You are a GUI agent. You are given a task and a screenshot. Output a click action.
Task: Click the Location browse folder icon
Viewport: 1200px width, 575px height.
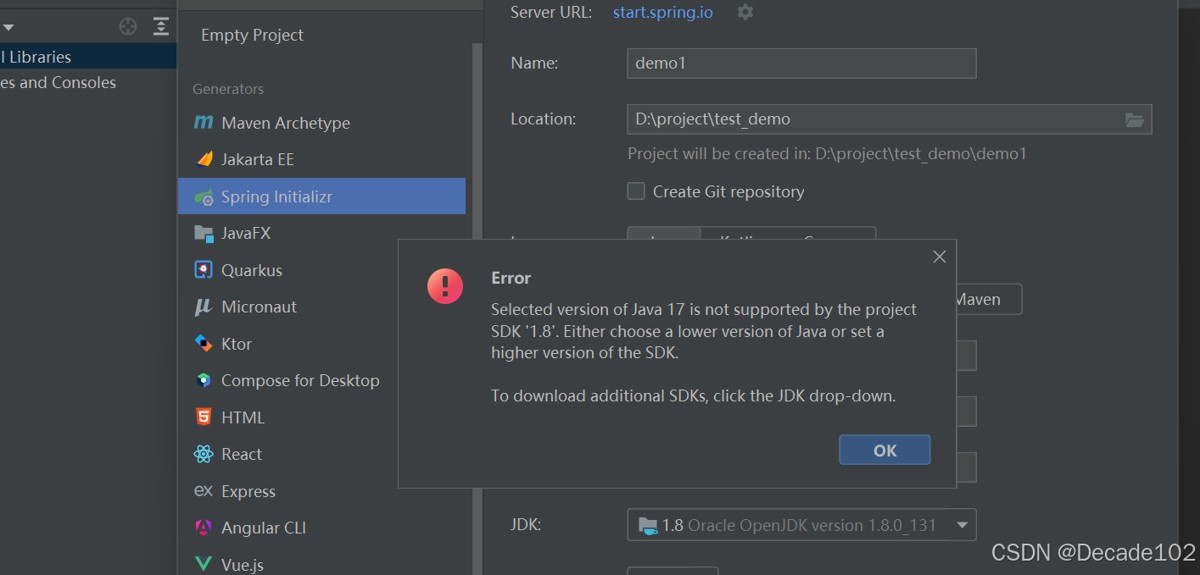click(x=1134, y=120)
